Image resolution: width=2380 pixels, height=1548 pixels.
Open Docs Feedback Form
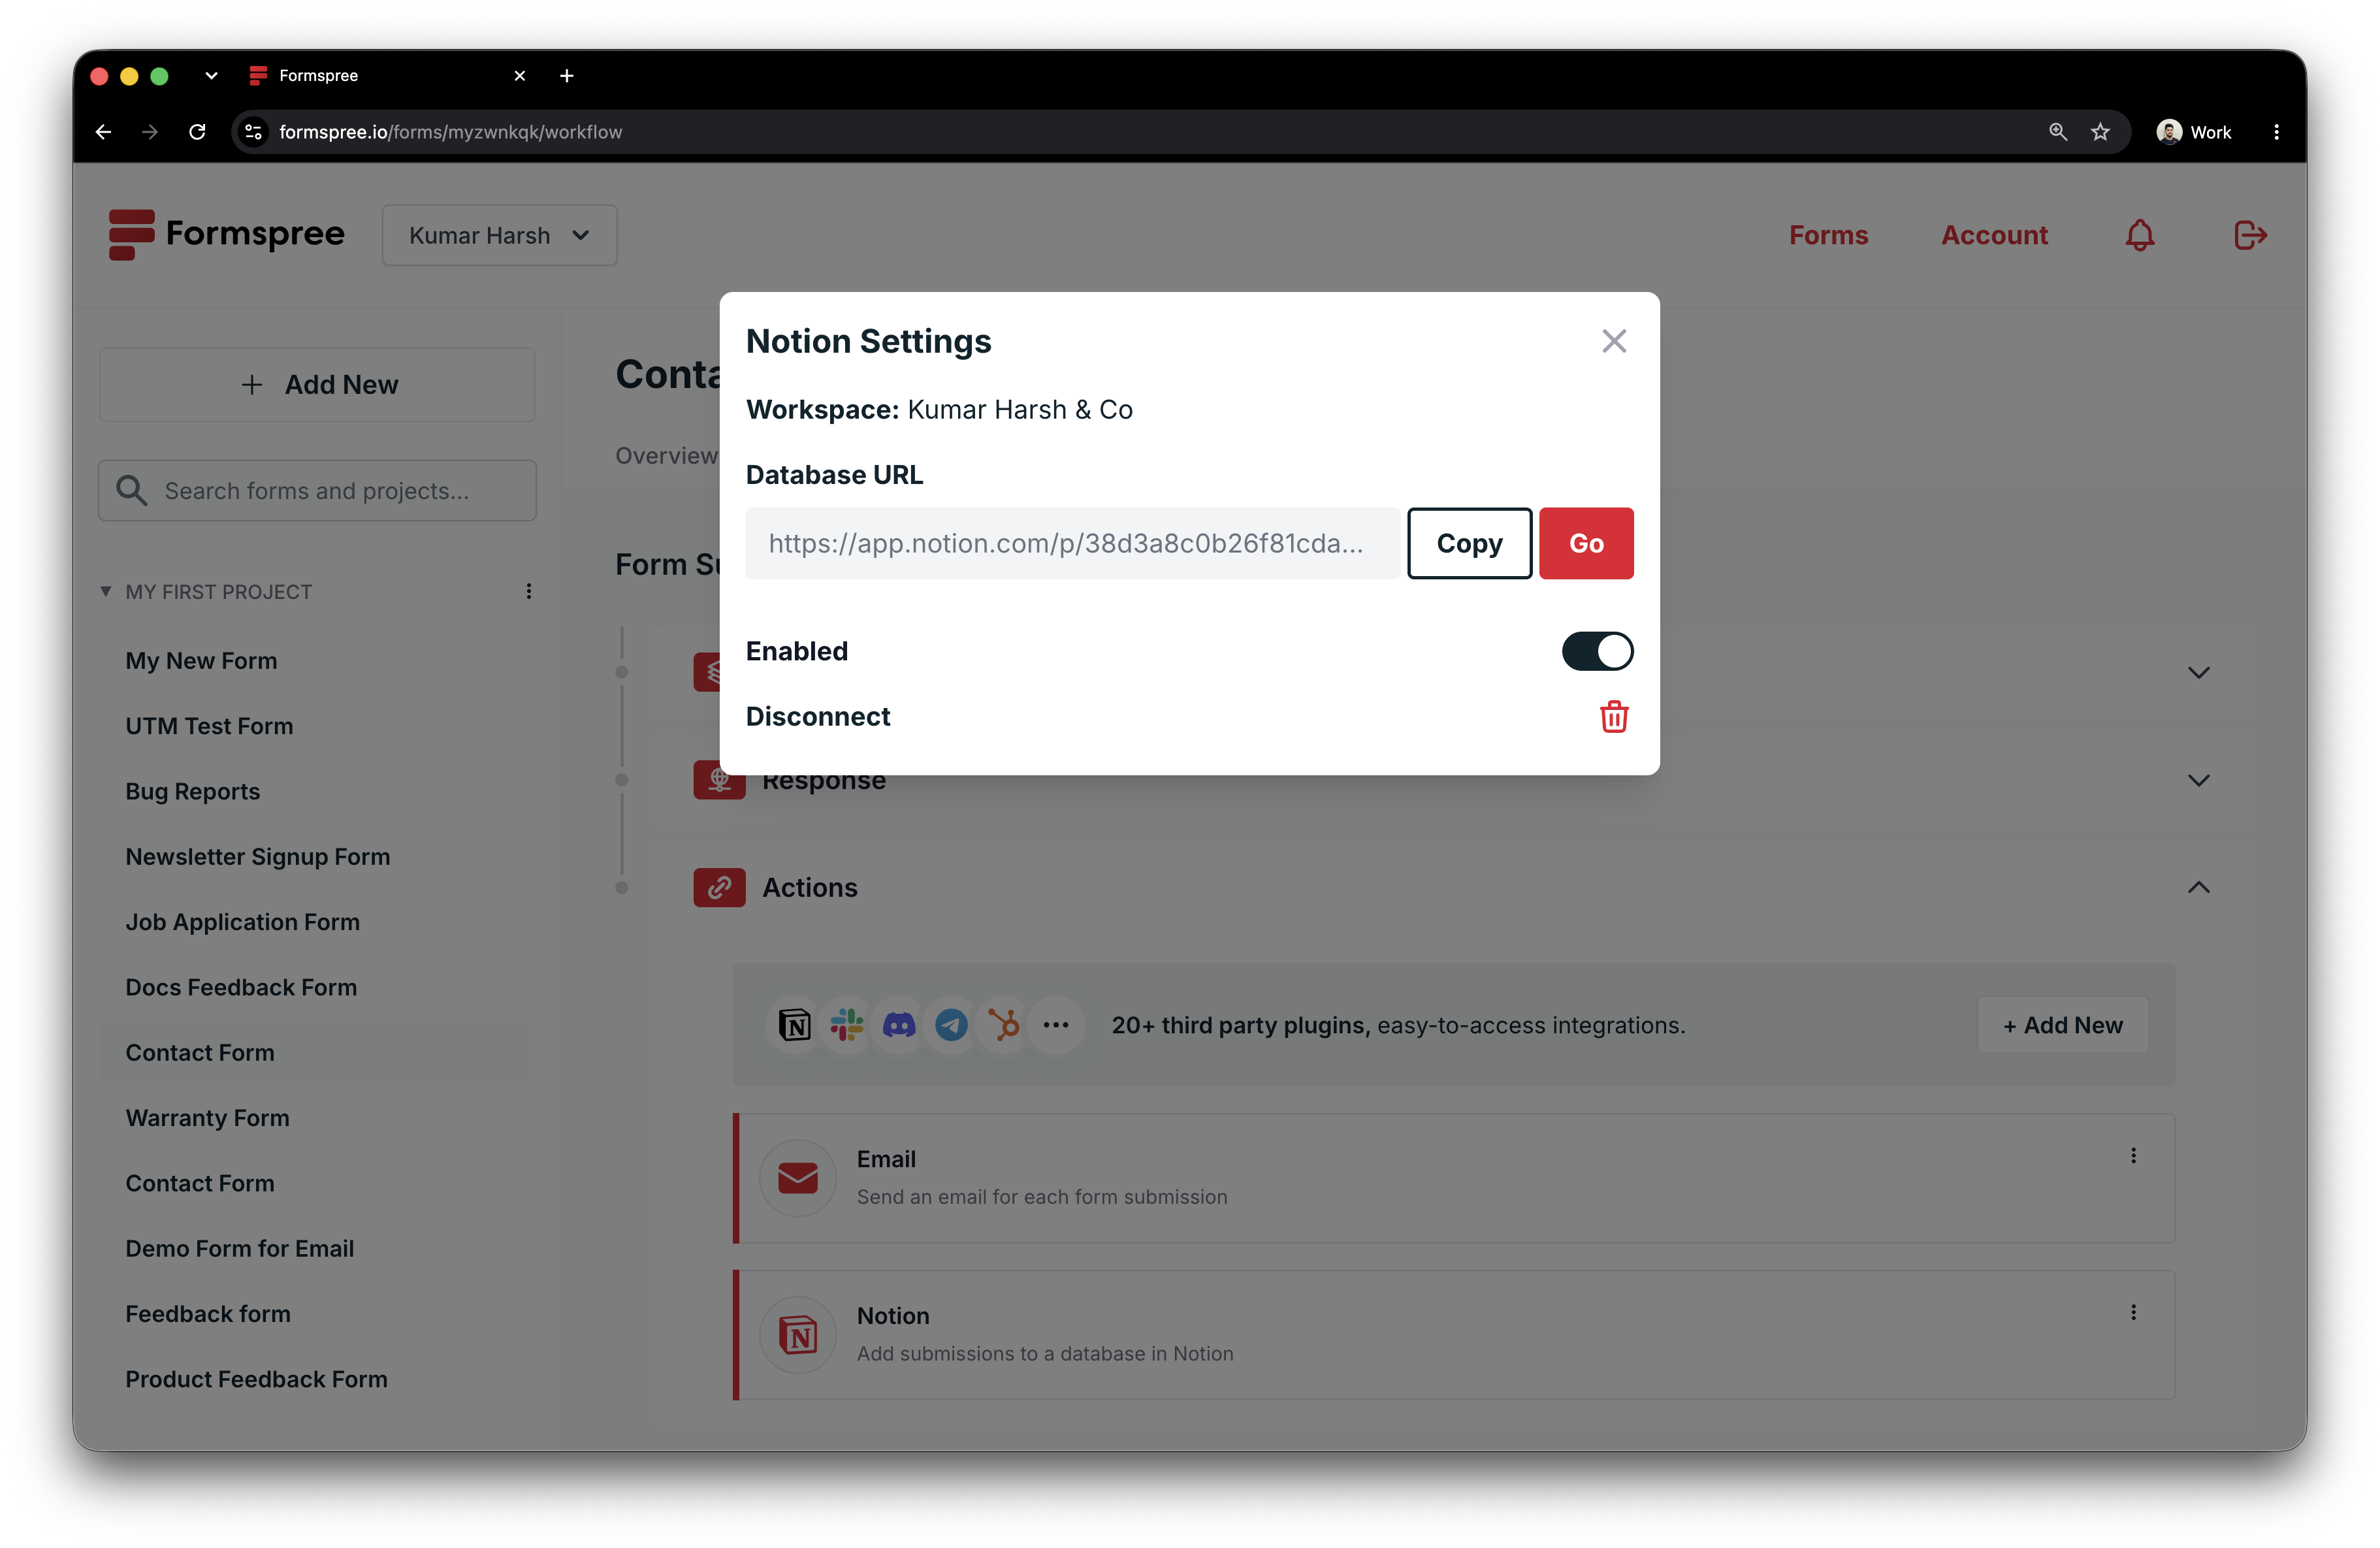coord(241,987)
